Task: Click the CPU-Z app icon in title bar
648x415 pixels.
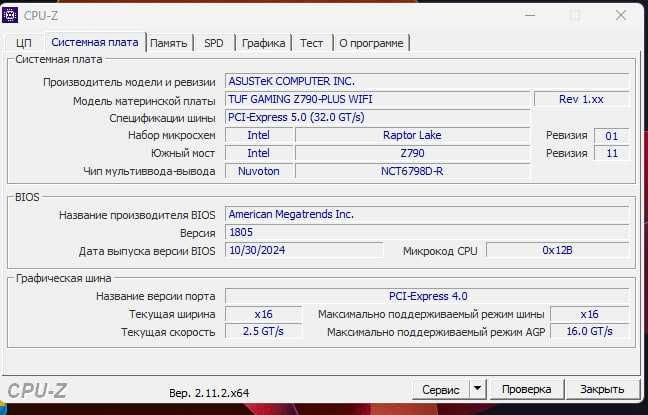Action: (10, 16)
